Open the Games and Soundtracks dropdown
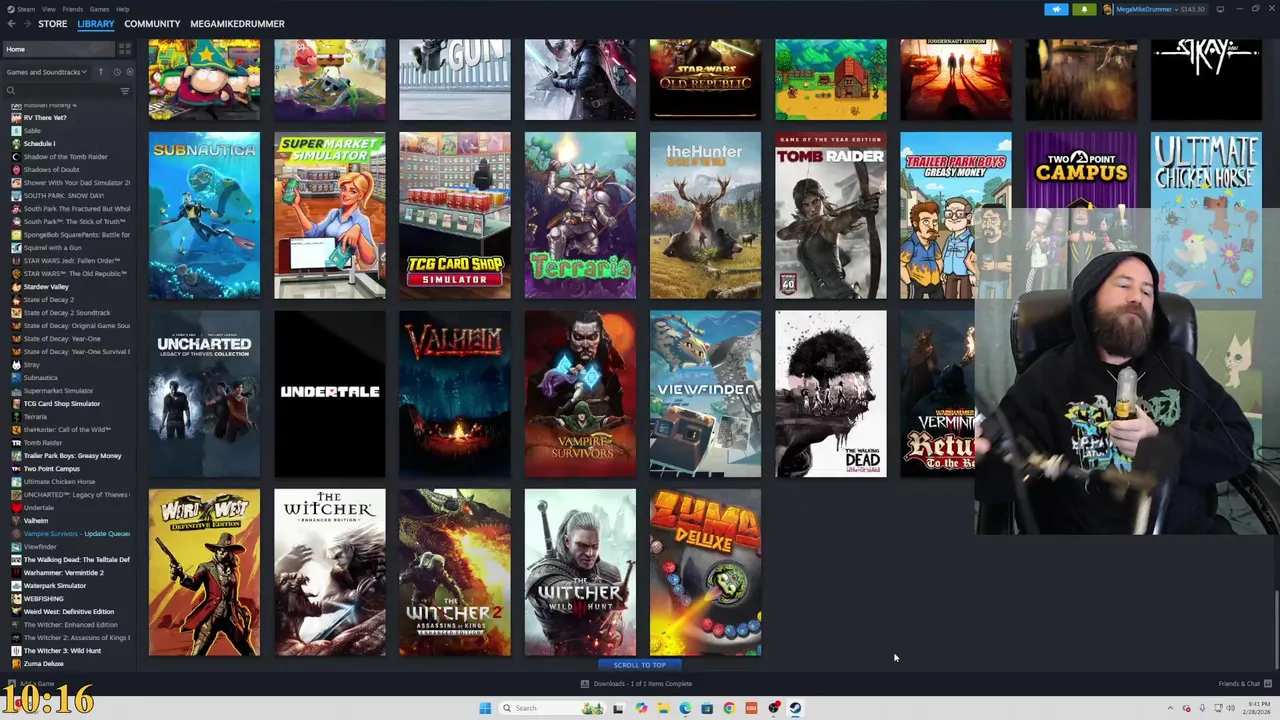The height and width of the screenshot is (720, 1280). (46, 72)
